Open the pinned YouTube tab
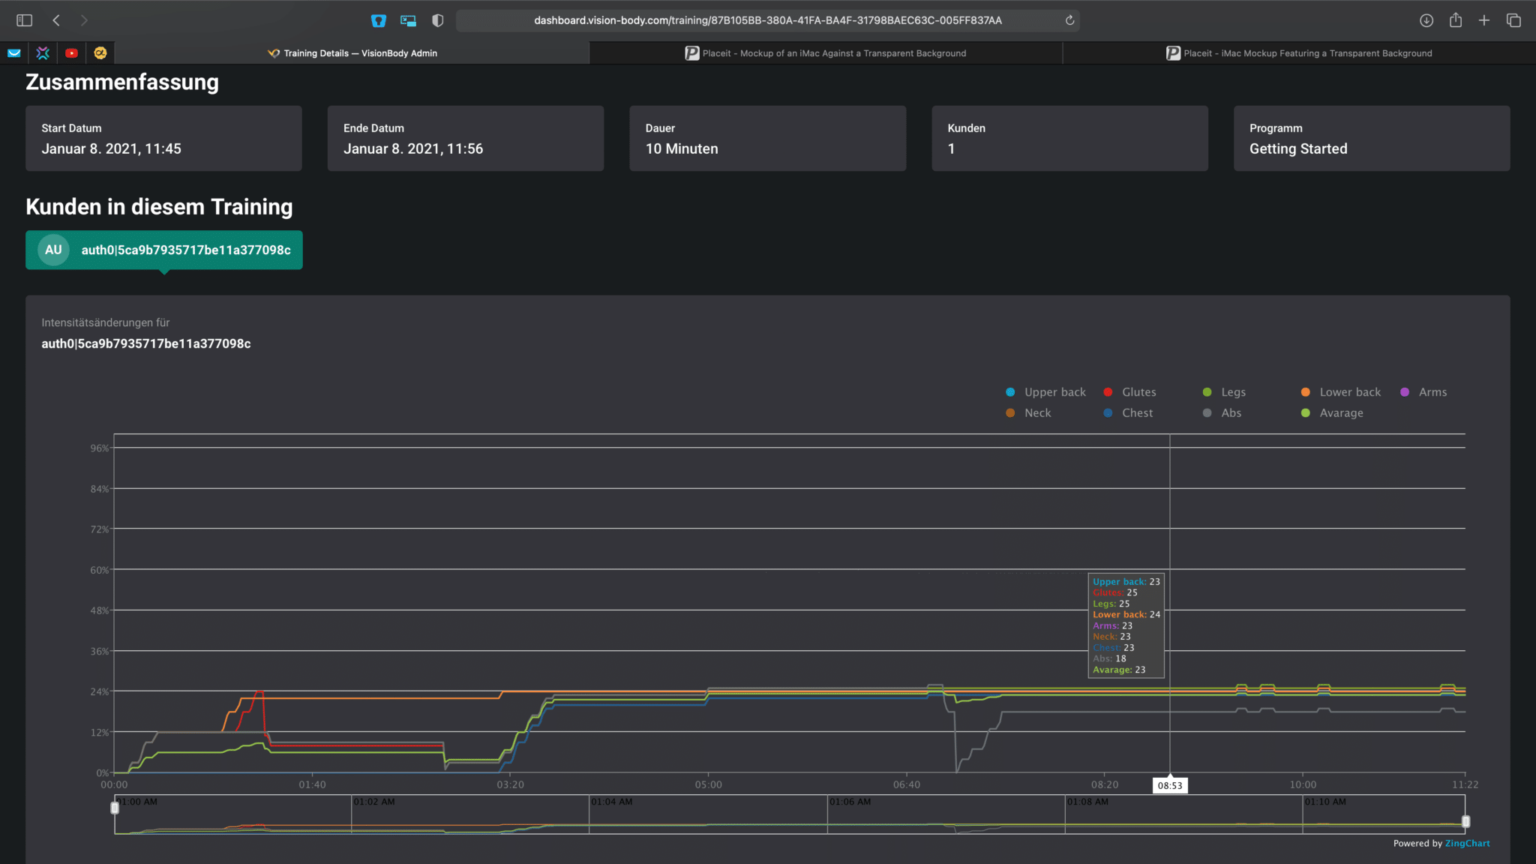 (x=71, y=53)
